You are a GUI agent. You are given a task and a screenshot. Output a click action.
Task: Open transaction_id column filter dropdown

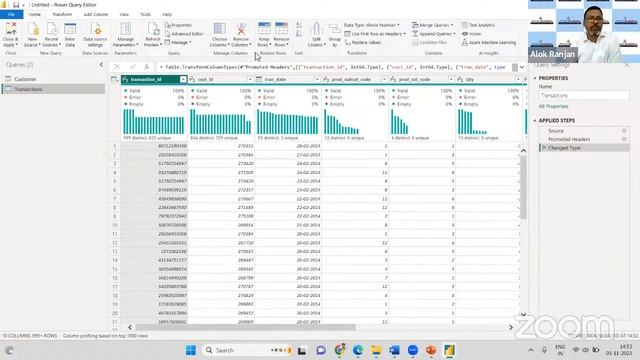(x=183, y=79)
